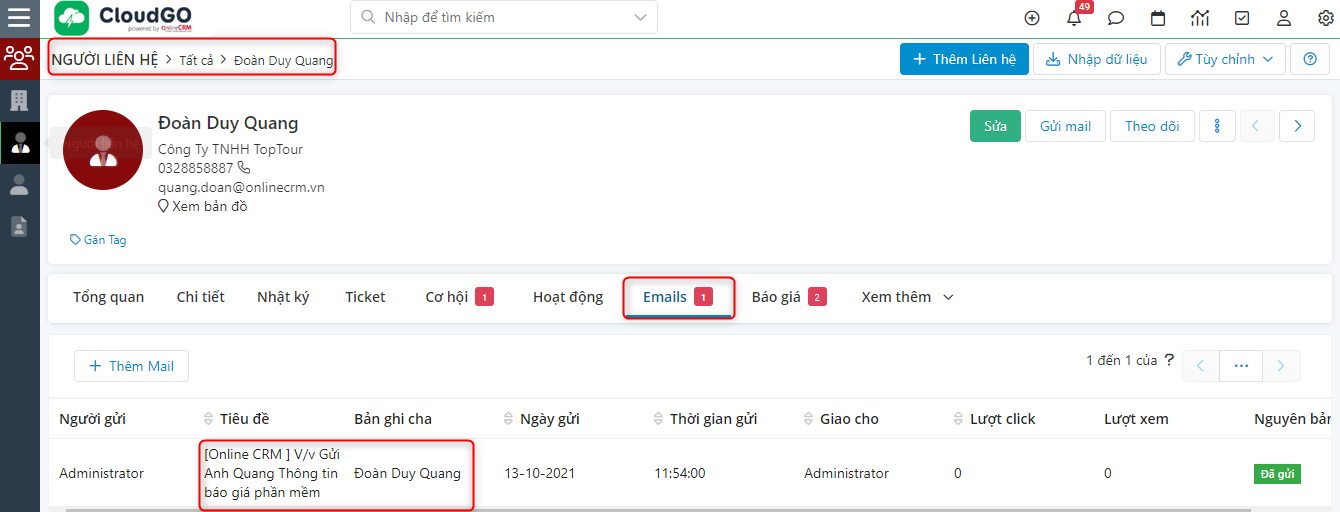Open the reports chart icon
The height and width of the screenshot is (512, 1340).
(1200, 18)
